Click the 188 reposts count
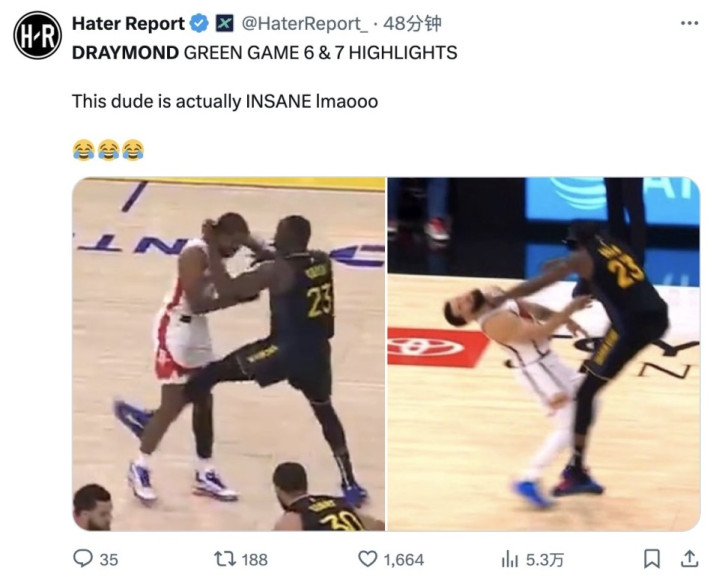The height and width of the screenshot is (580, 719). [254, 559]
